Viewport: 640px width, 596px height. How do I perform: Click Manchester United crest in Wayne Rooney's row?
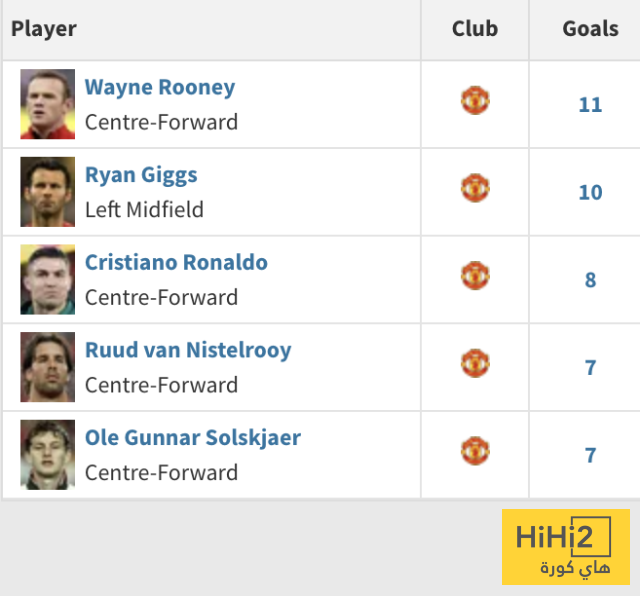click(x=475, y=101)
